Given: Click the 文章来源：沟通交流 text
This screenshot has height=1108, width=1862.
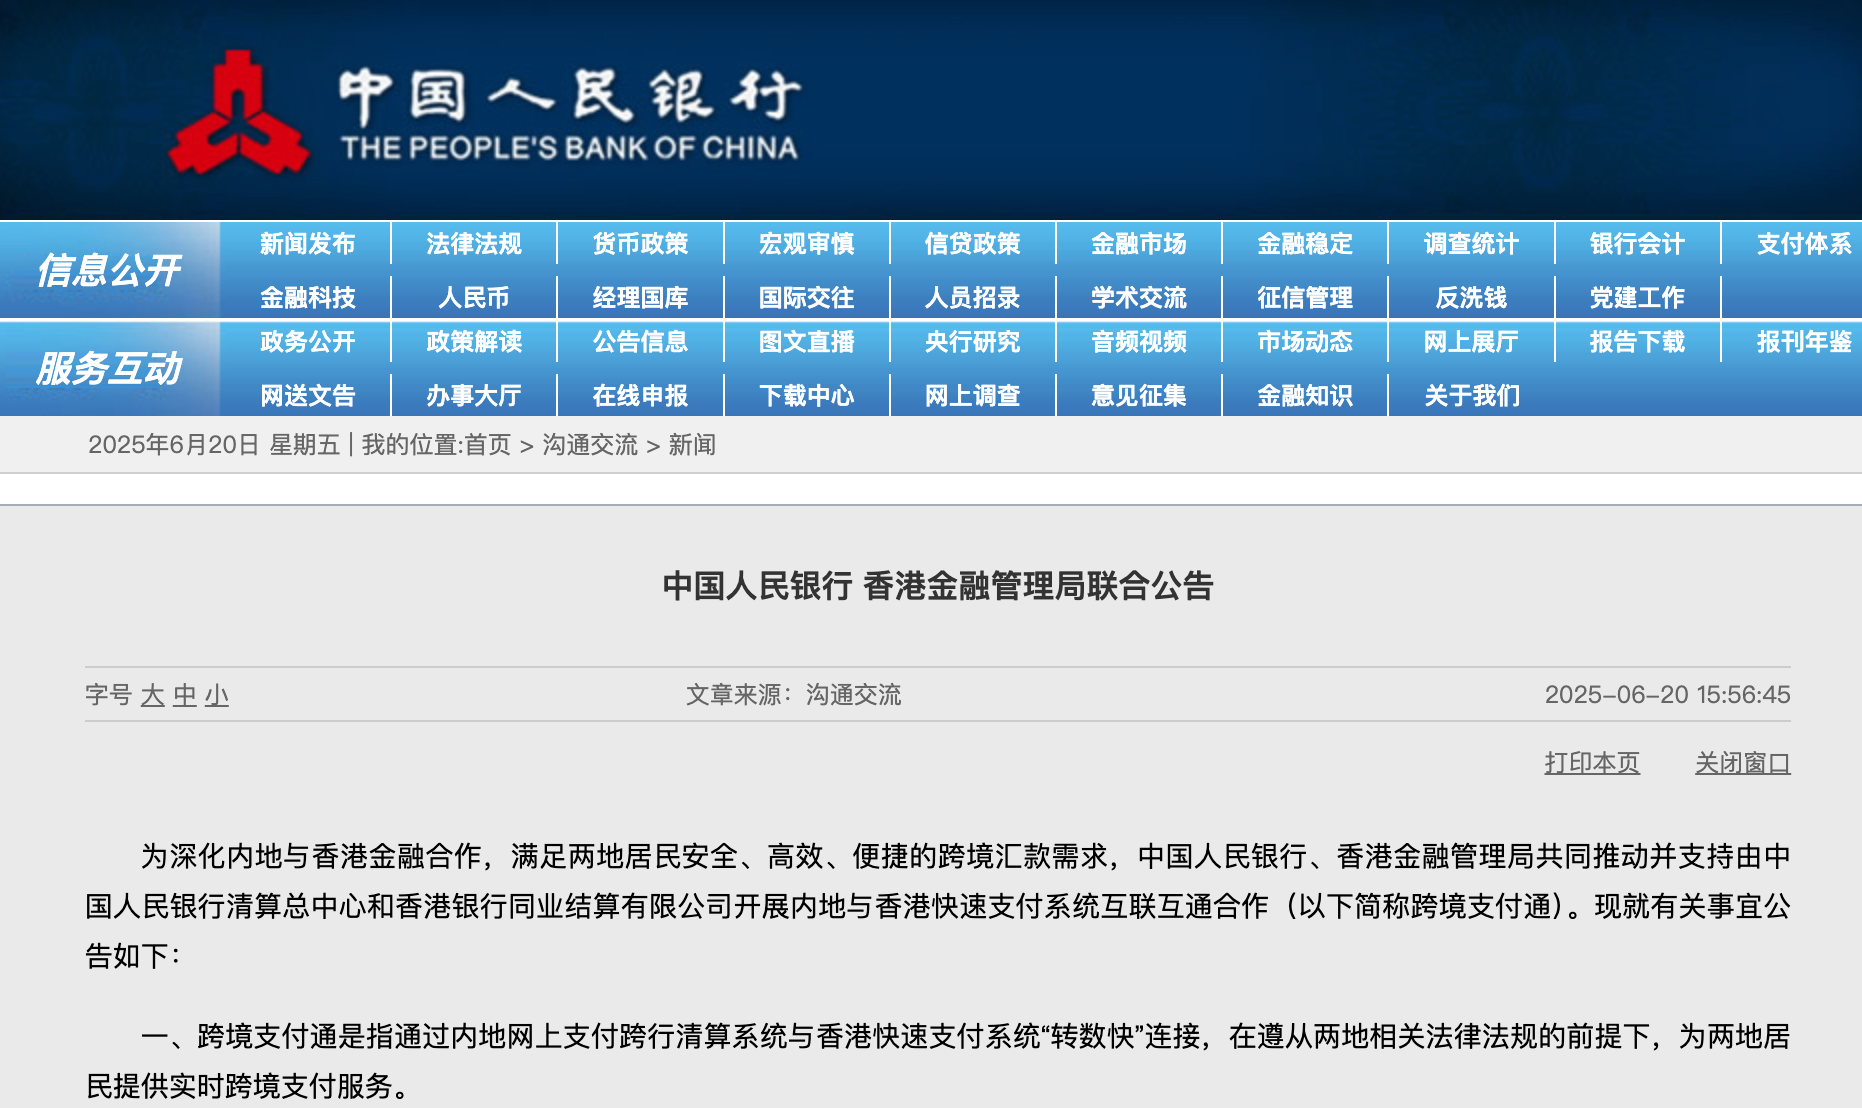Looking at the screenshot, I should pyautogui.click(x=793, y=695).
